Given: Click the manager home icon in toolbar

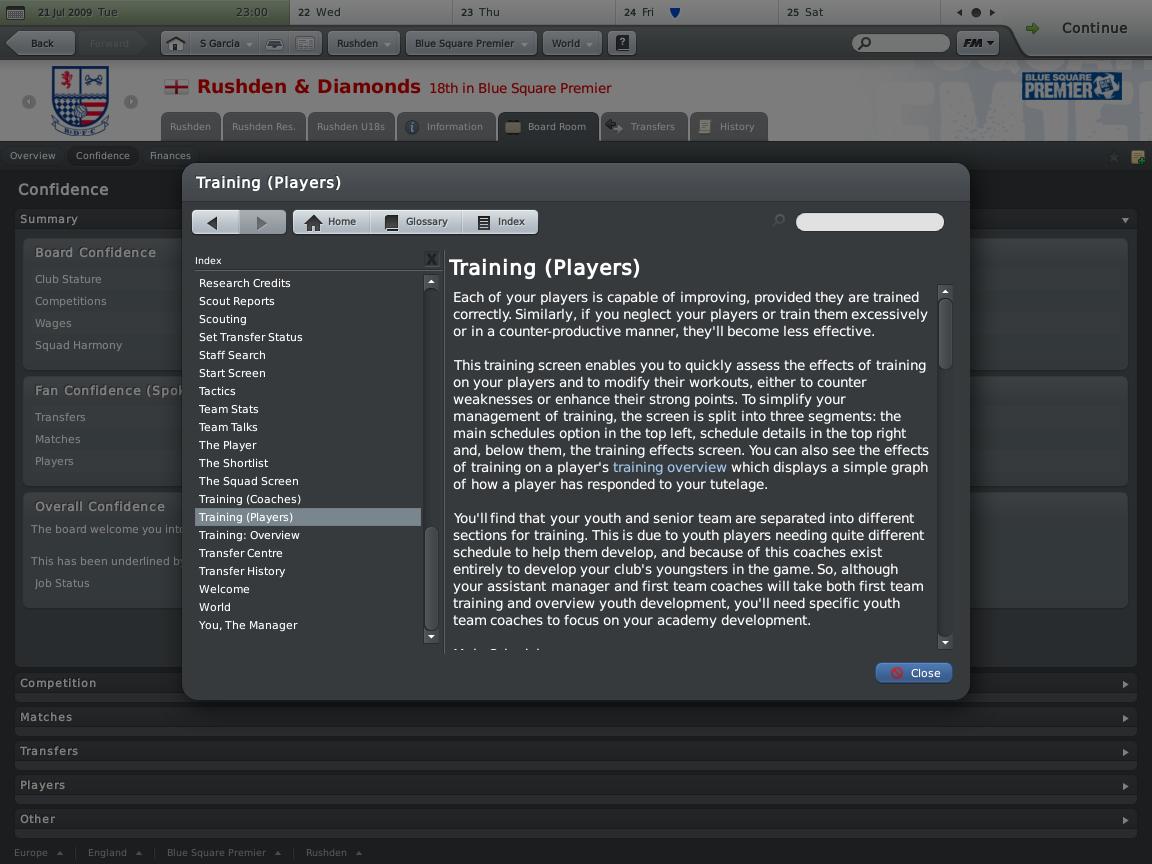Looking at the screenshot, I should point(175,43).
